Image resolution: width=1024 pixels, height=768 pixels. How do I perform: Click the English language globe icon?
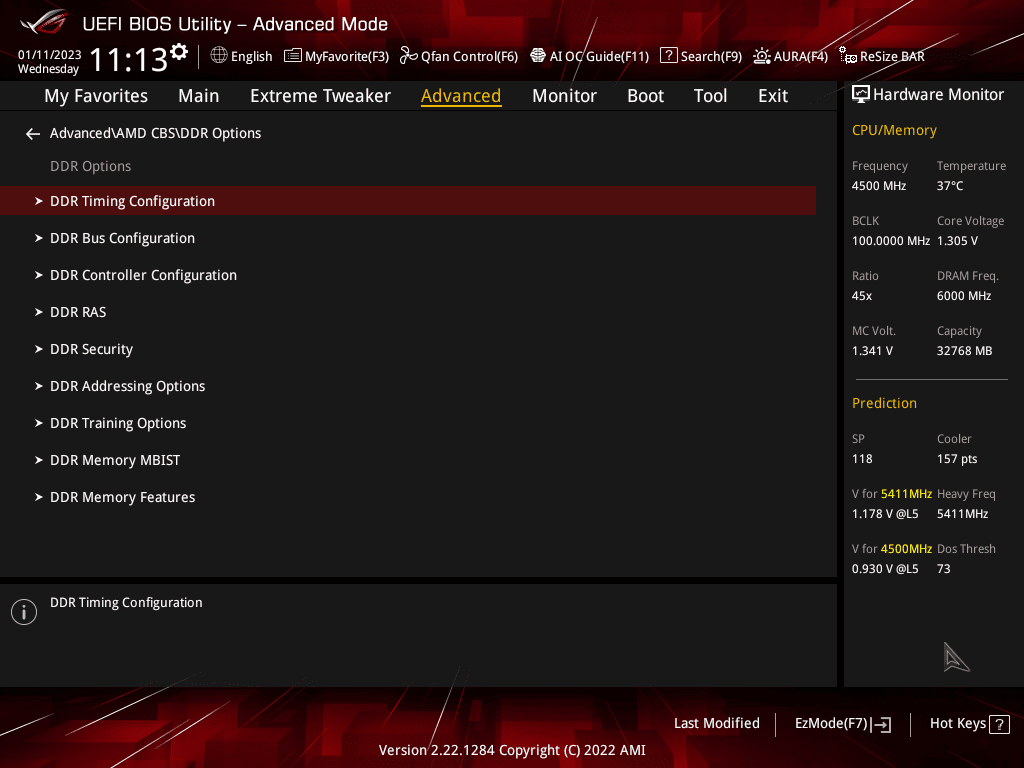[219, 56]
